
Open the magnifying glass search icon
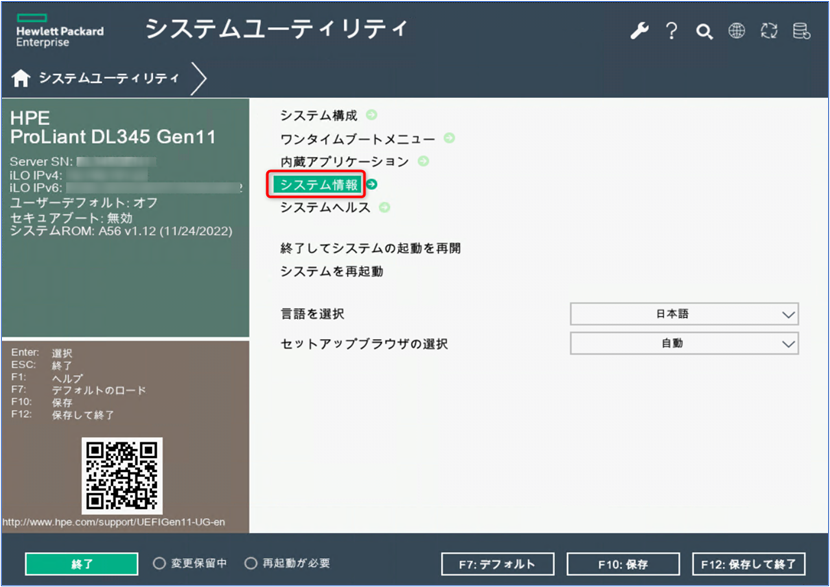[x=704, y=32]
